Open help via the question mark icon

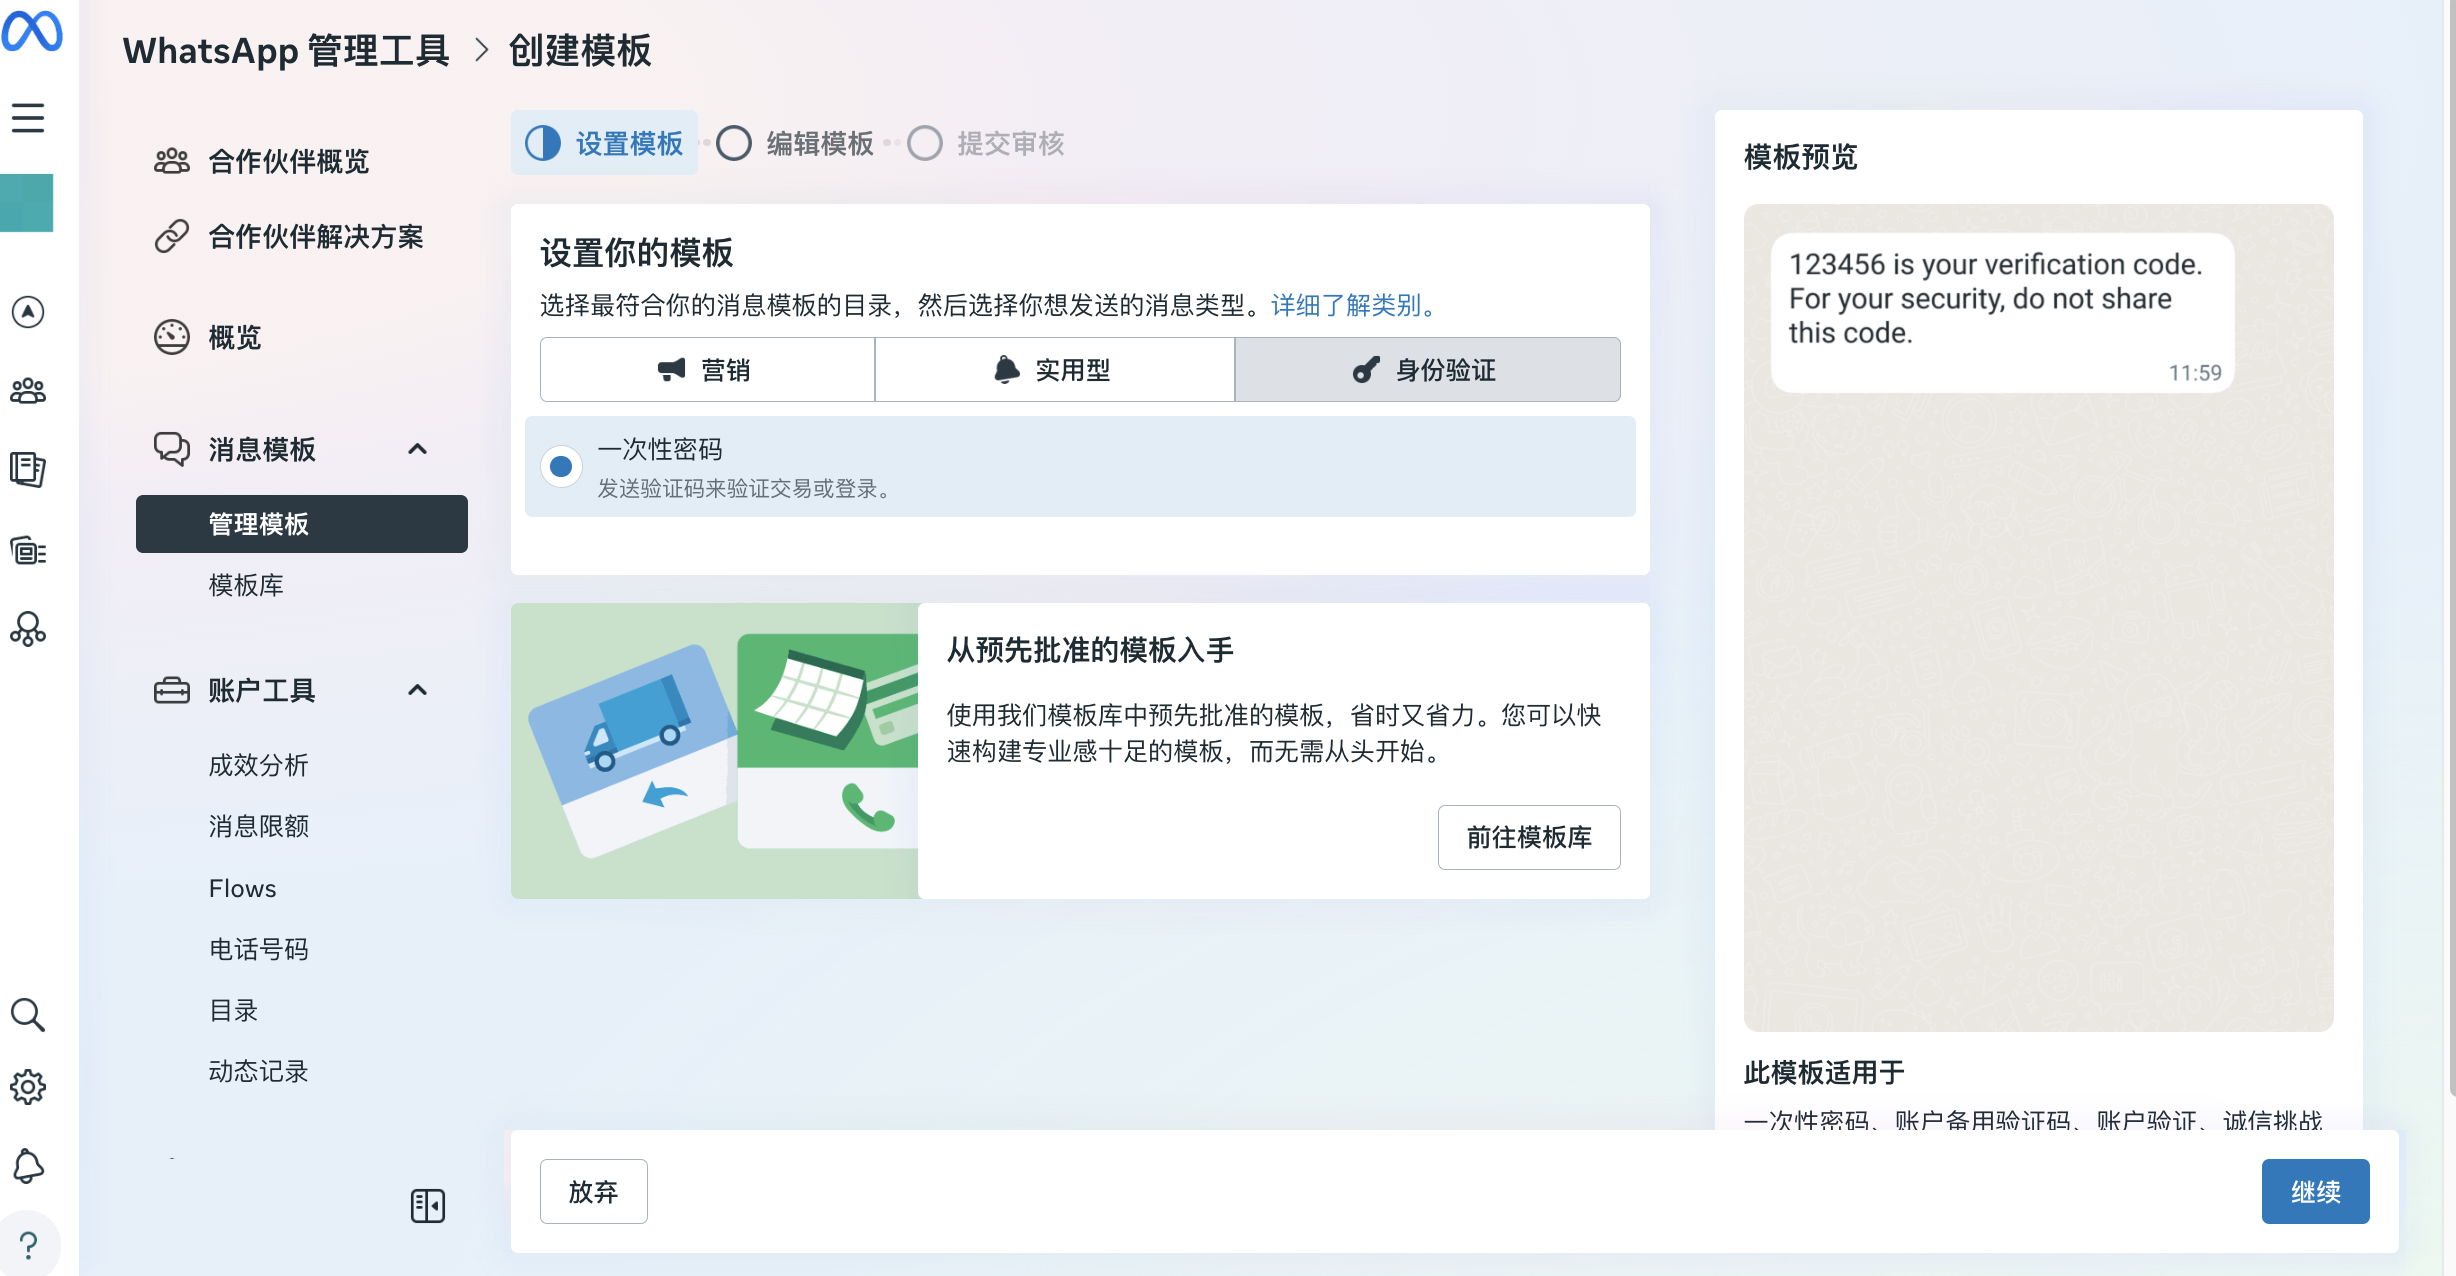pyautogui.click(x=27, y=1243)
